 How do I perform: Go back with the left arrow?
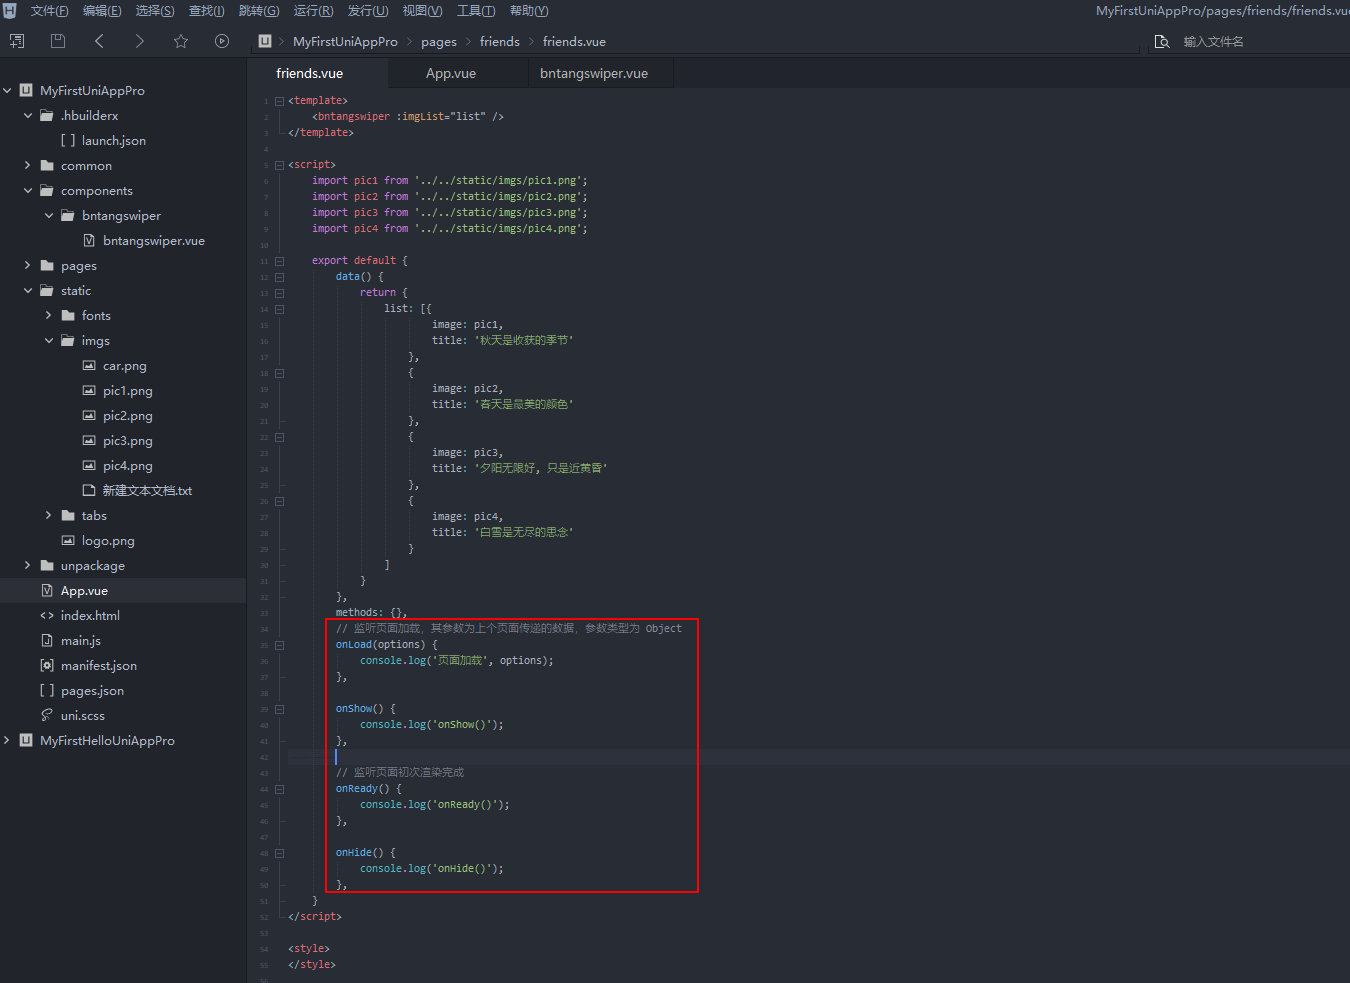pos(99,41)
